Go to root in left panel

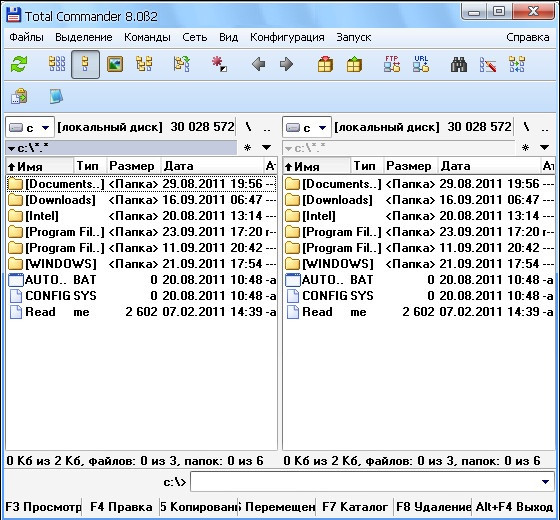[x=248, y=127]
